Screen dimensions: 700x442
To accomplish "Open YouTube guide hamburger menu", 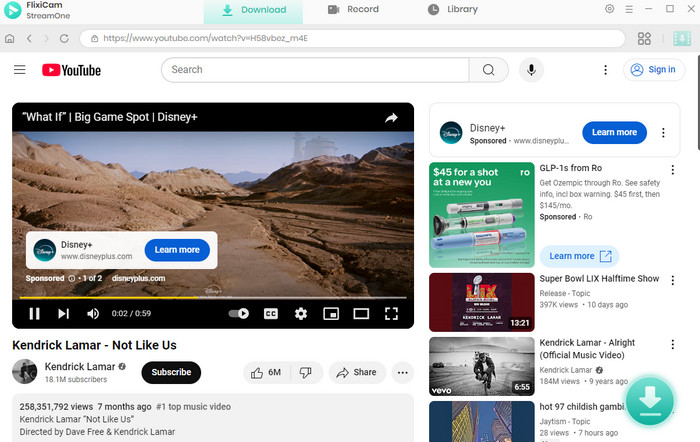I will pyautogui.click(x=20, y=70).
